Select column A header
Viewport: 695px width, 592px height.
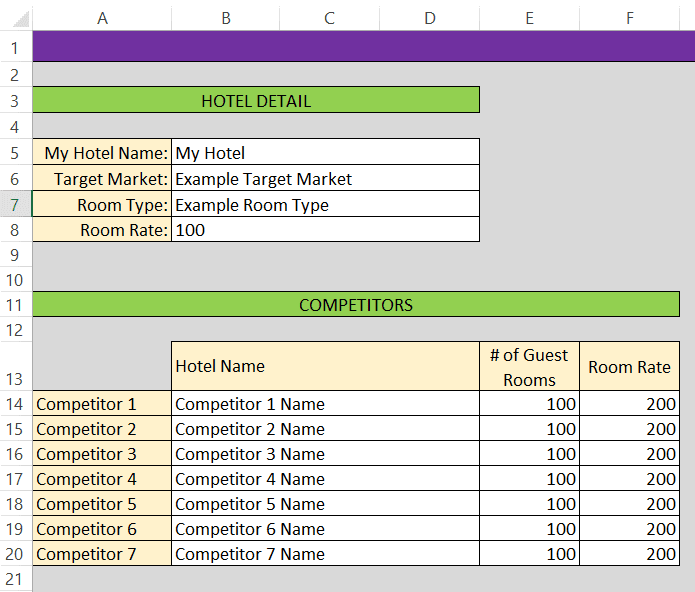(102, 17)
